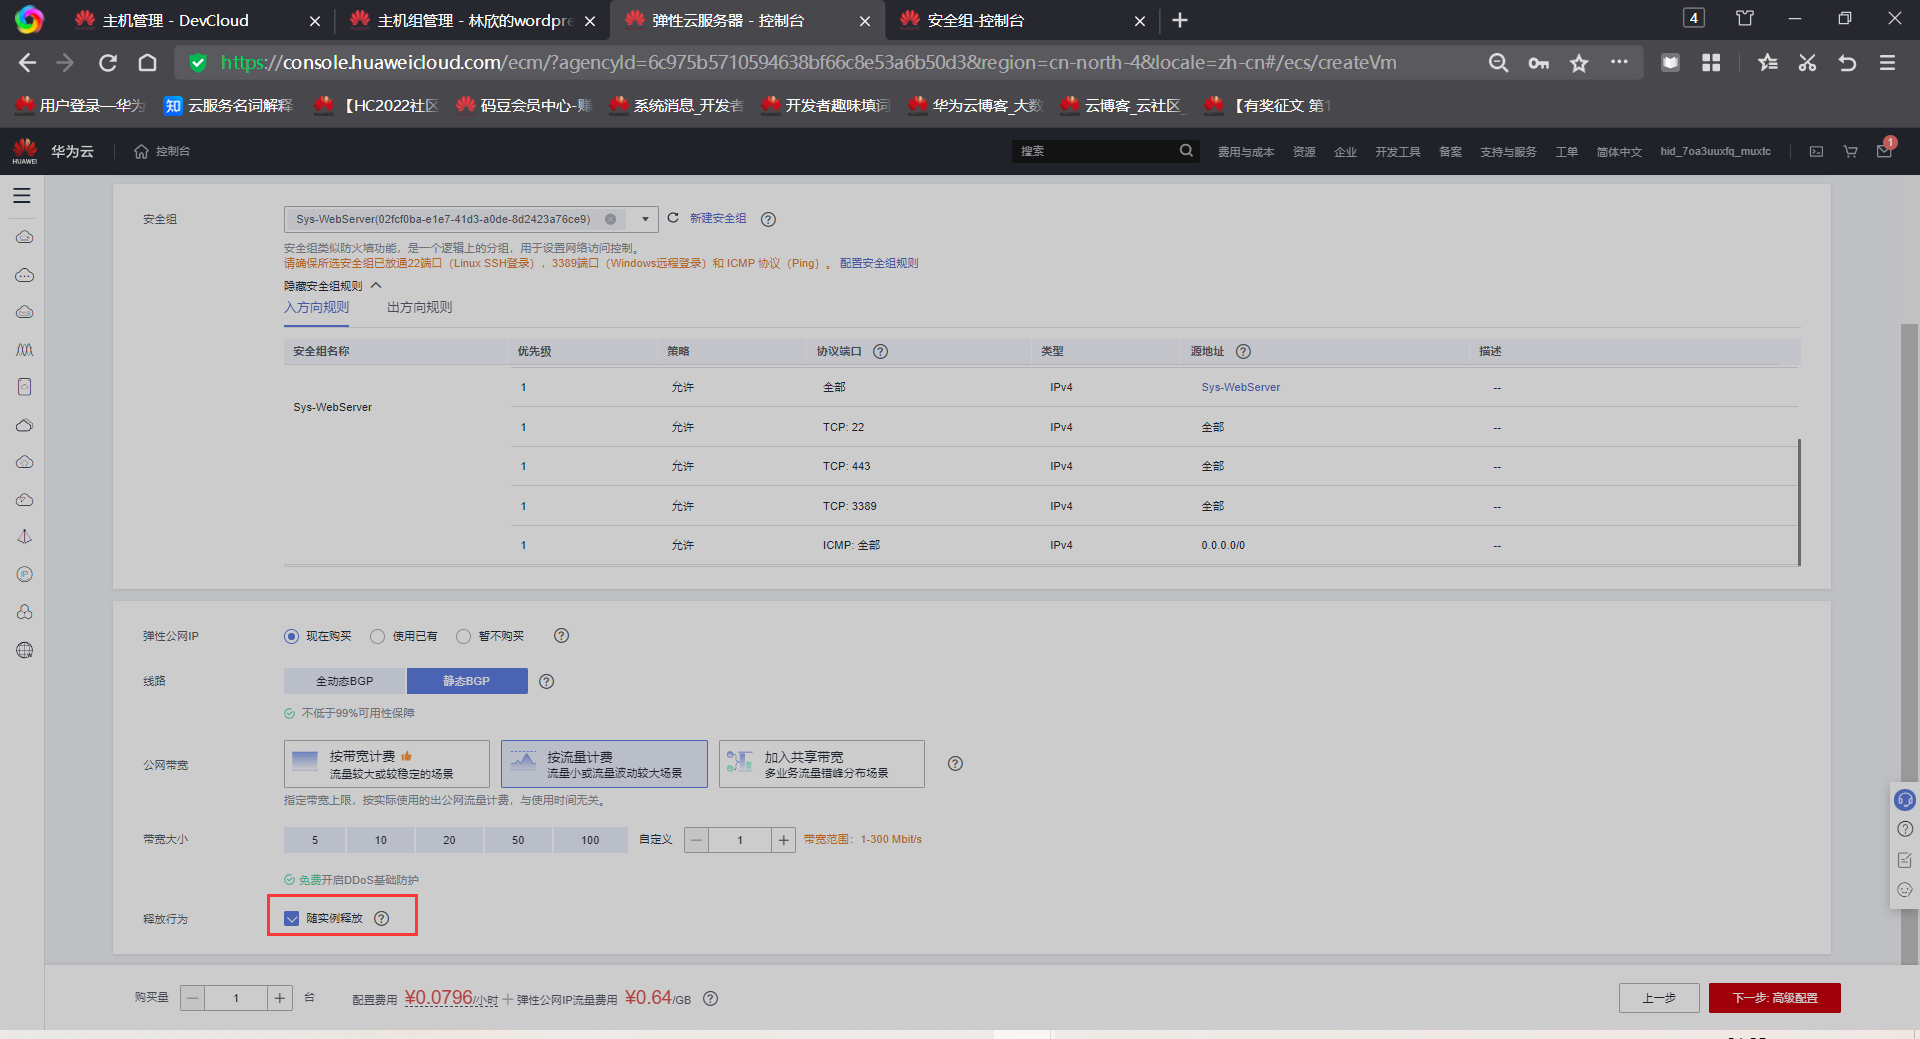Open the 支持与服务 menu
Viewport: 1920px width, 1039px height.
coord(1508,152)
